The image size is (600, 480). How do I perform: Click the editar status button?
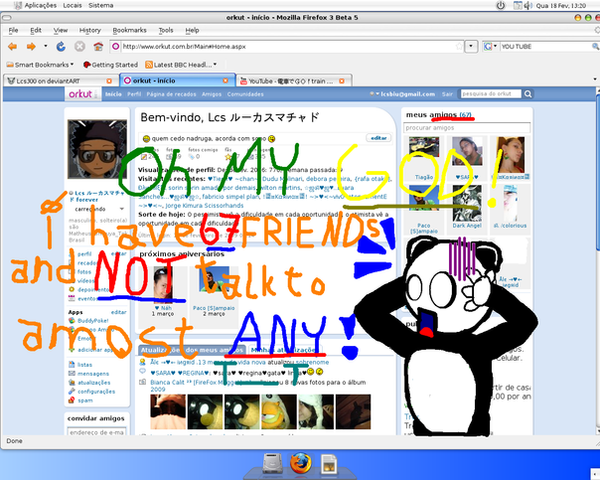(378, 138)
